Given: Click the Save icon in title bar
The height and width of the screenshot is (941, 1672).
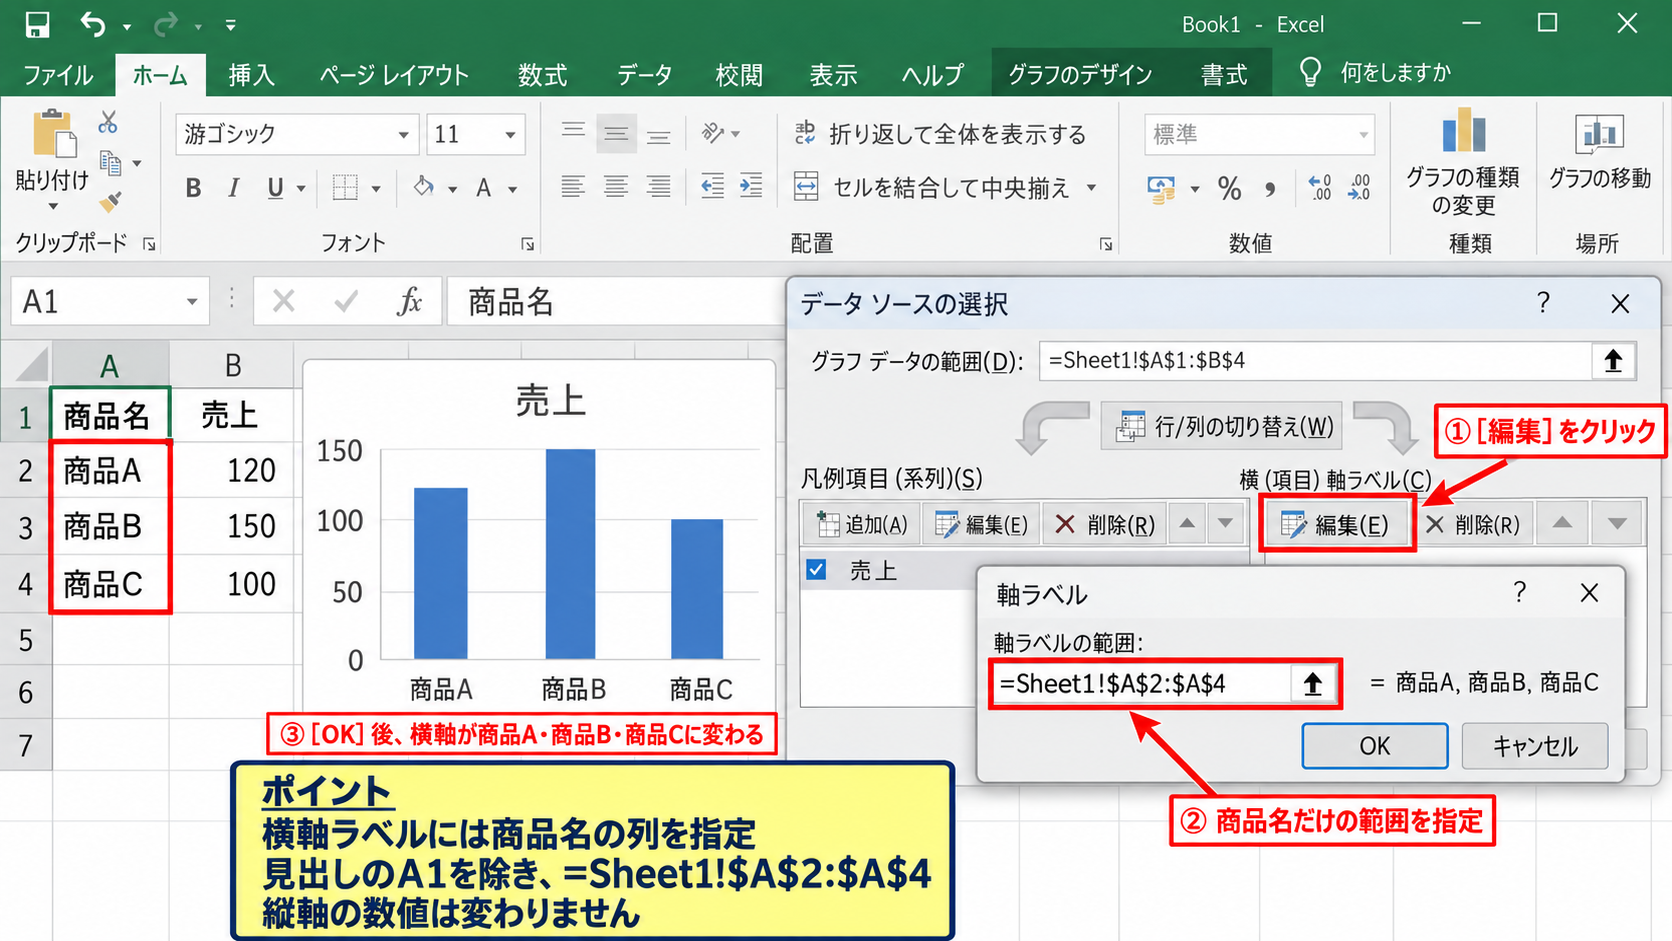Looking at the screenshot, I should [37, 24].
